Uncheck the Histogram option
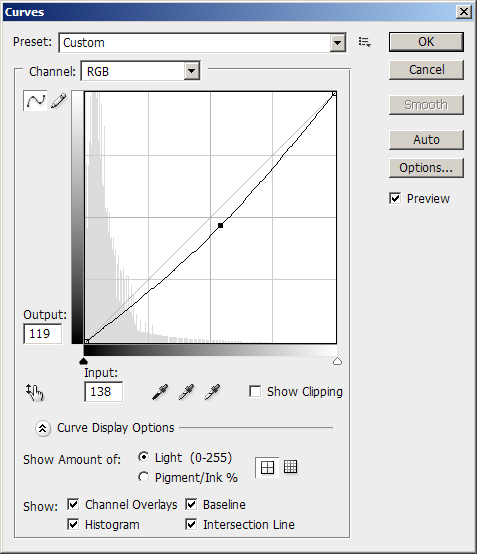The image size is (477, 554). click(x=73, y=524)
